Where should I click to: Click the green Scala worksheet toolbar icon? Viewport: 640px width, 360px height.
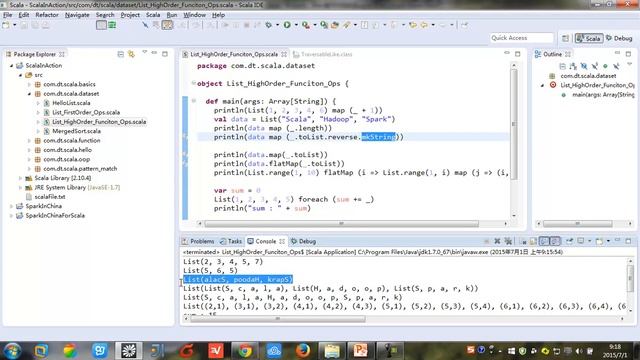click(112, 25)
